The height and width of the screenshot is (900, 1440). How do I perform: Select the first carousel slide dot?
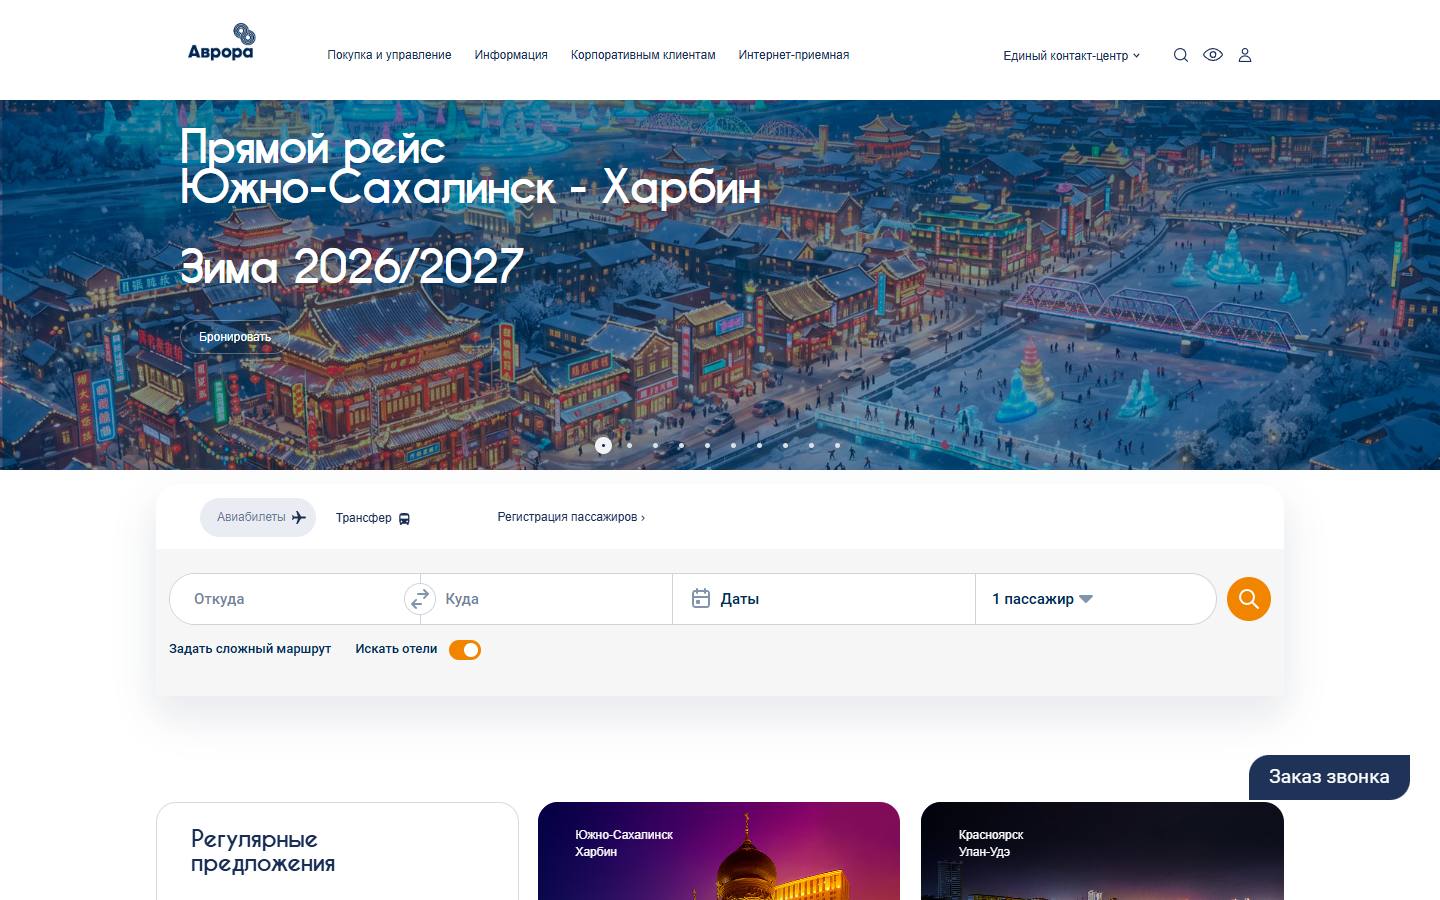603,445
